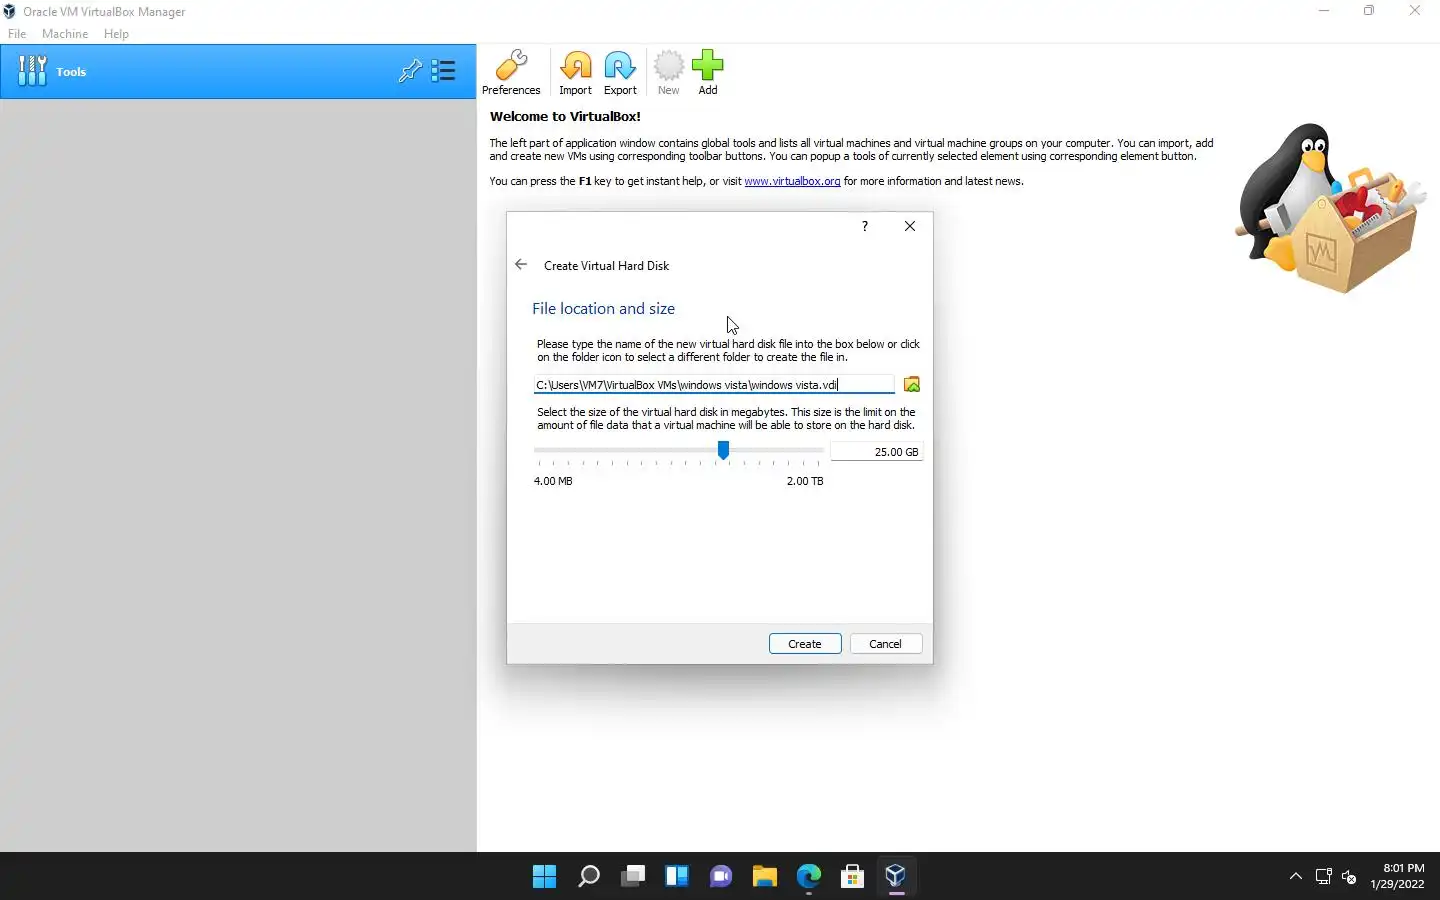Viewport: 1440px width, 900px height.
Task: Click the '4.00 MB' slider minimum label
Action: (553, 481)
